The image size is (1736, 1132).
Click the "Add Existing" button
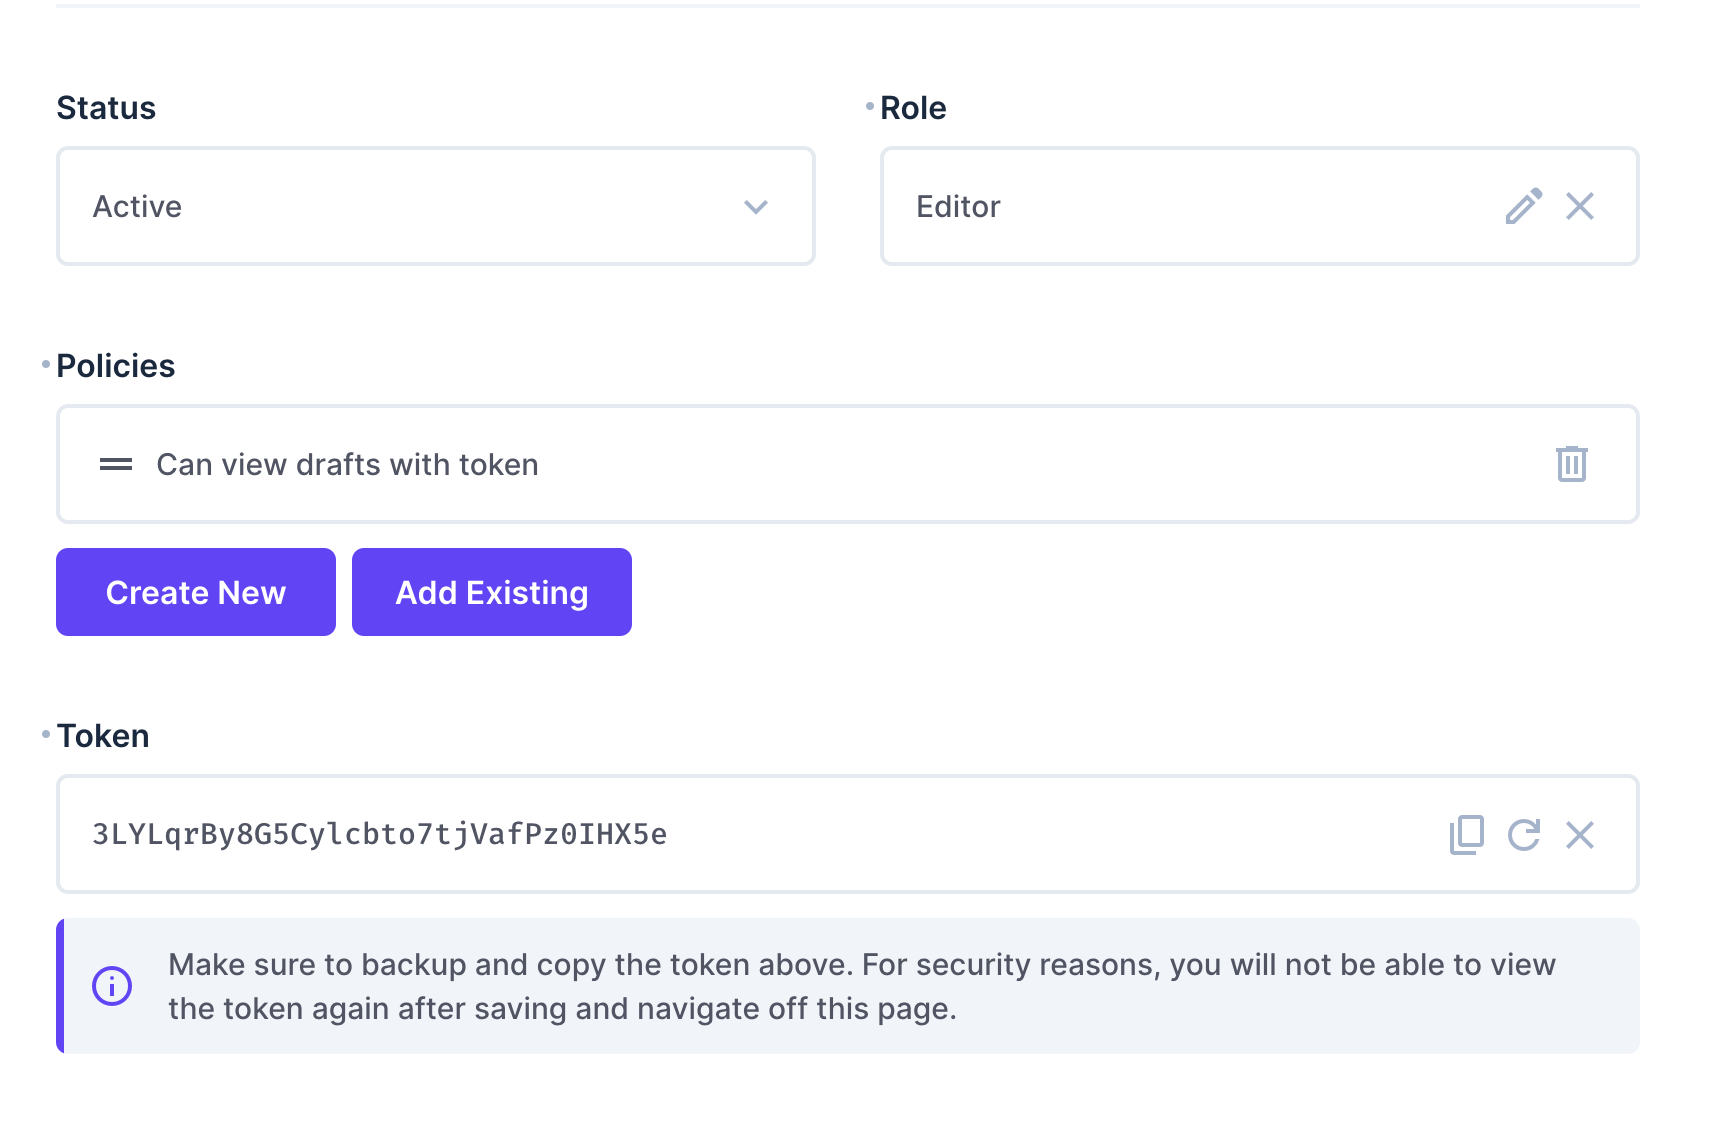(x=491, y=592)
